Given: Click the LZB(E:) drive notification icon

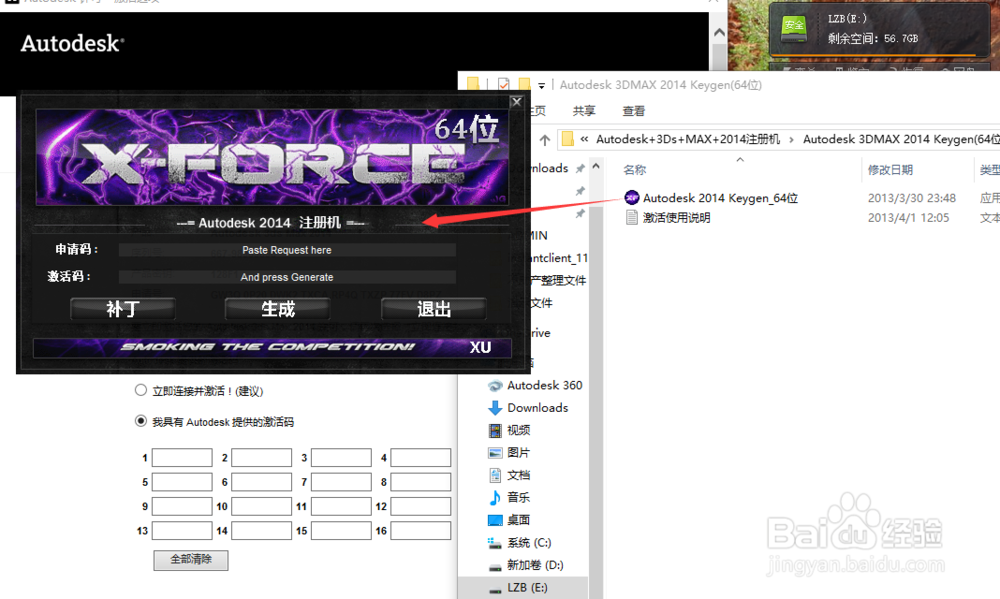Looking at the screenshot, I should click(794, 29).
